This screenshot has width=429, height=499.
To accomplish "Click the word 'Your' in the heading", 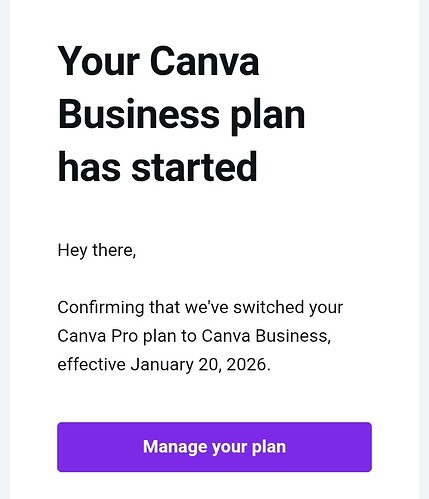I will click(99, 62).
